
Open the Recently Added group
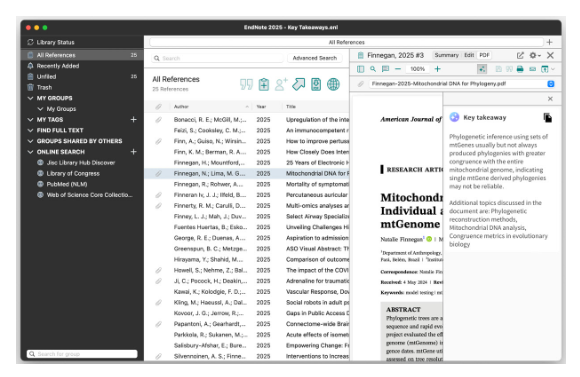[58, 66]
